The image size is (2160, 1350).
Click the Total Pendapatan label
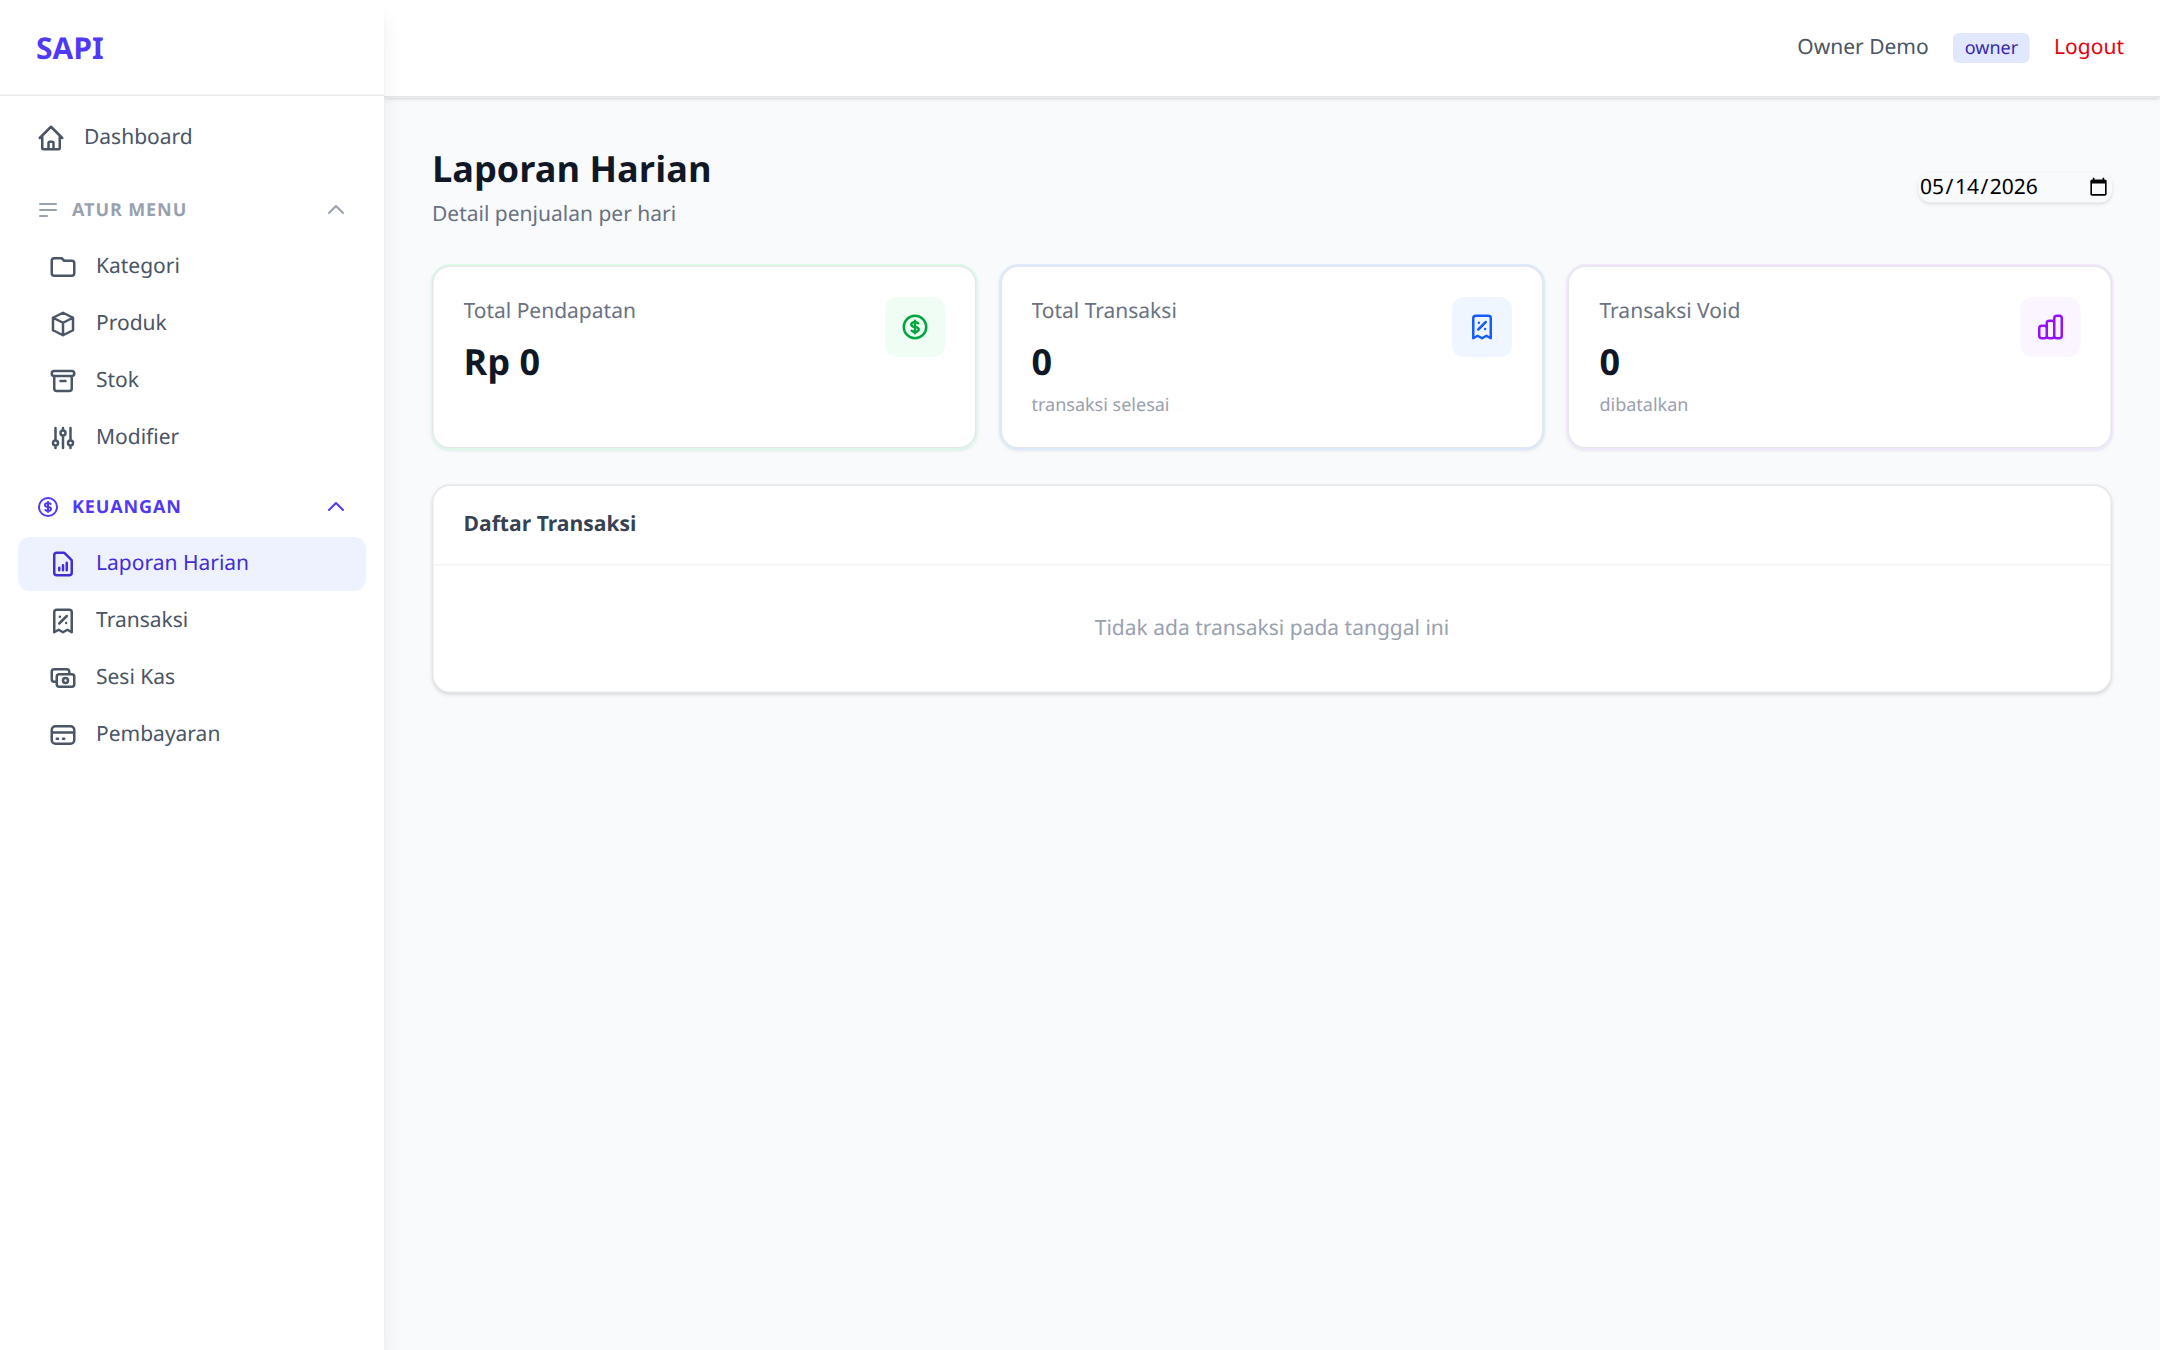tap(549, 311)
